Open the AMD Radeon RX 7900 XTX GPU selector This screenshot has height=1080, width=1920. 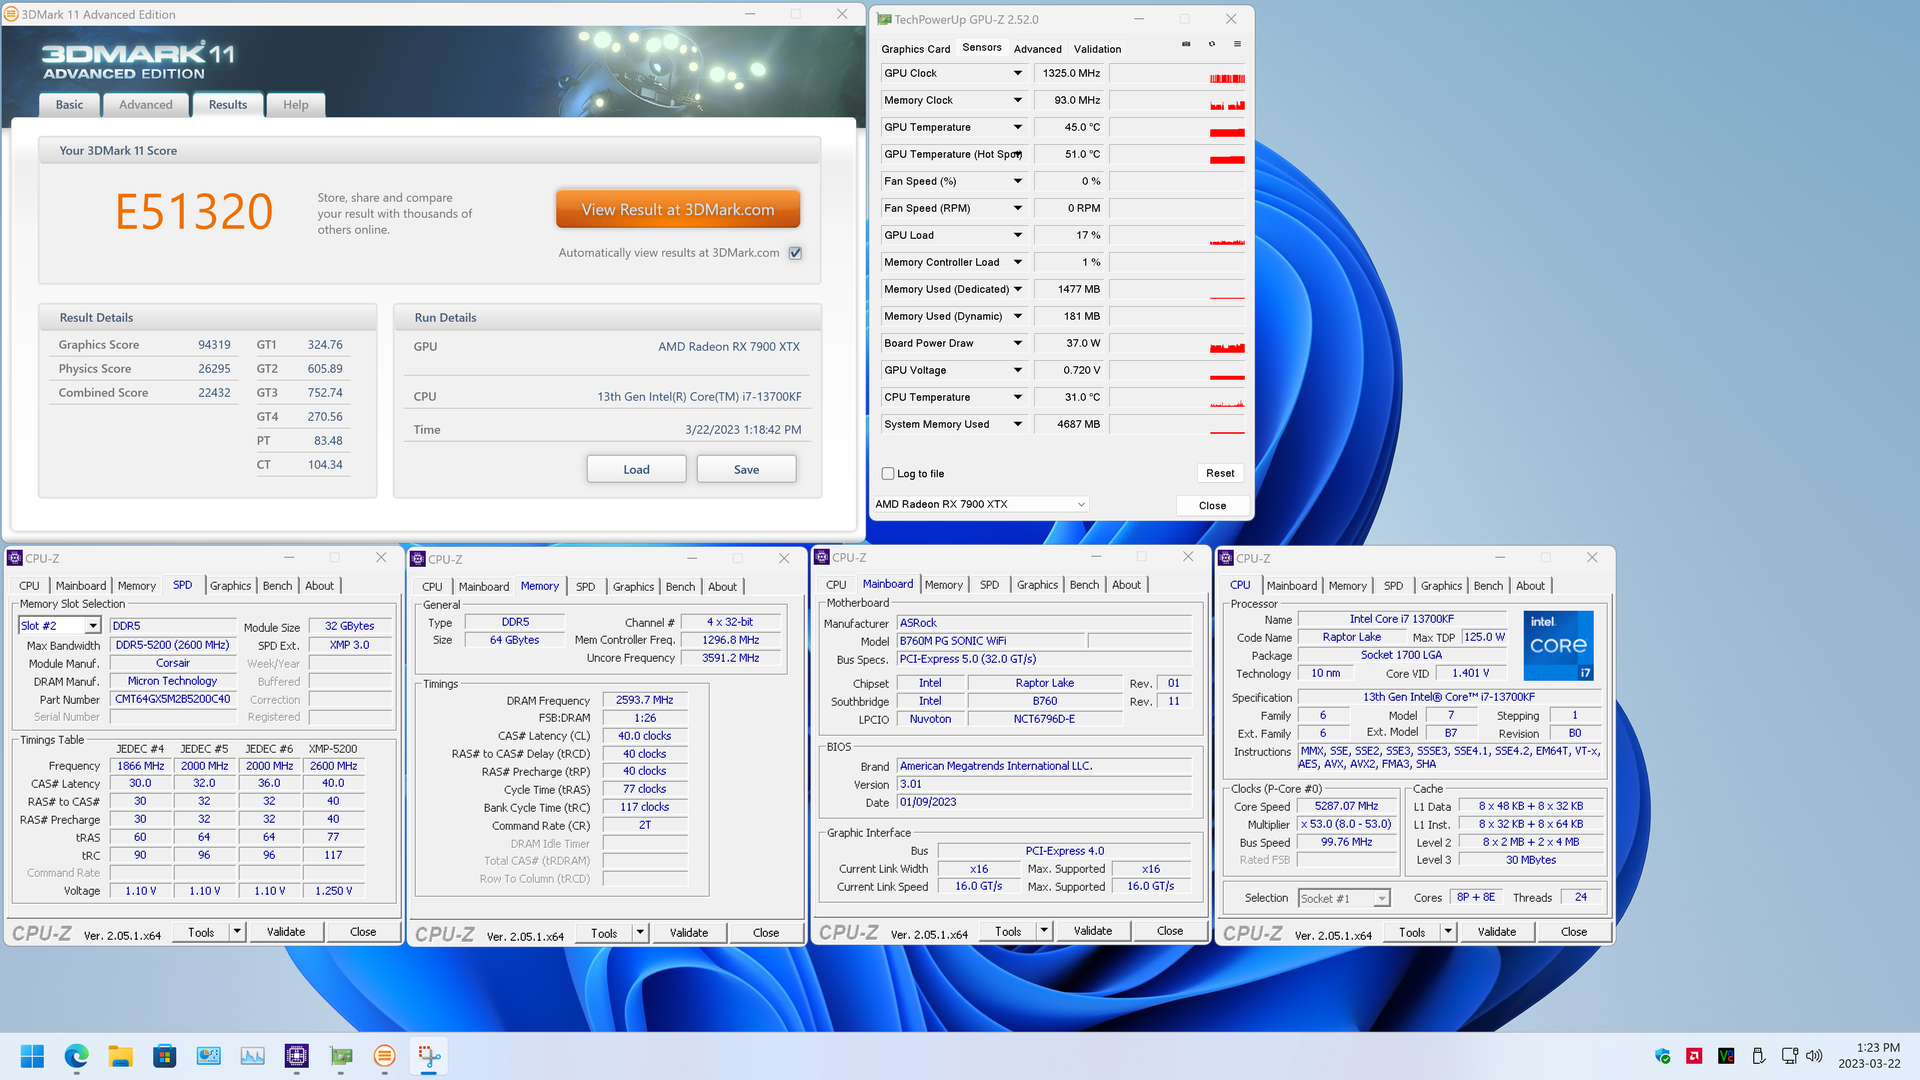(x=981, y=504)
